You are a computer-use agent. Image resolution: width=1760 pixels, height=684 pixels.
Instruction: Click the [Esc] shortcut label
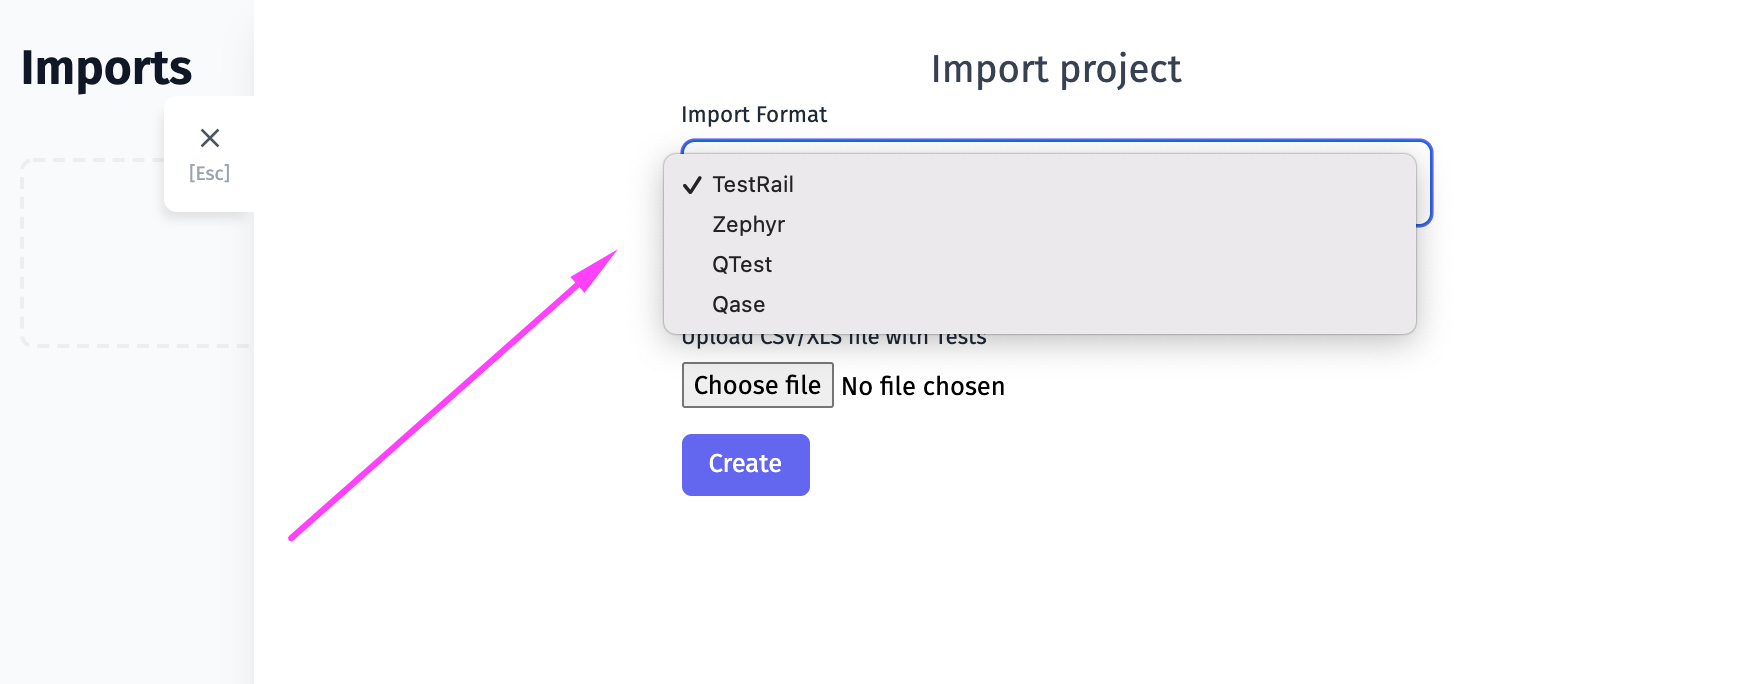pos(210,173)
